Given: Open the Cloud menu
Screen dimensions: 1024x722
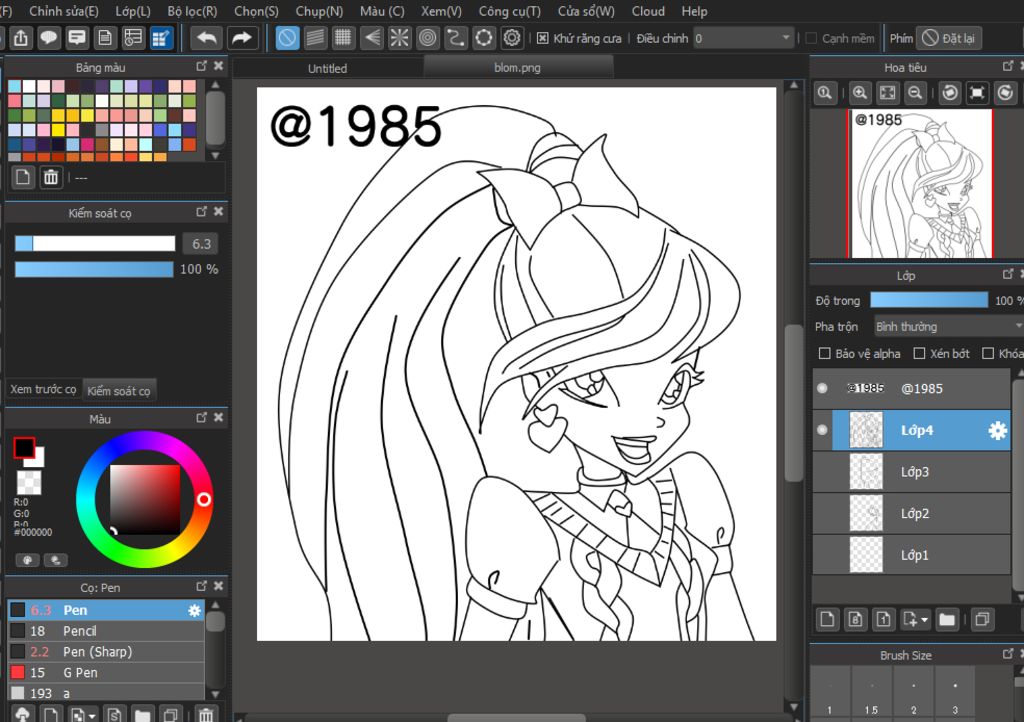Looking at the screenshot, I should click(648, 11).
